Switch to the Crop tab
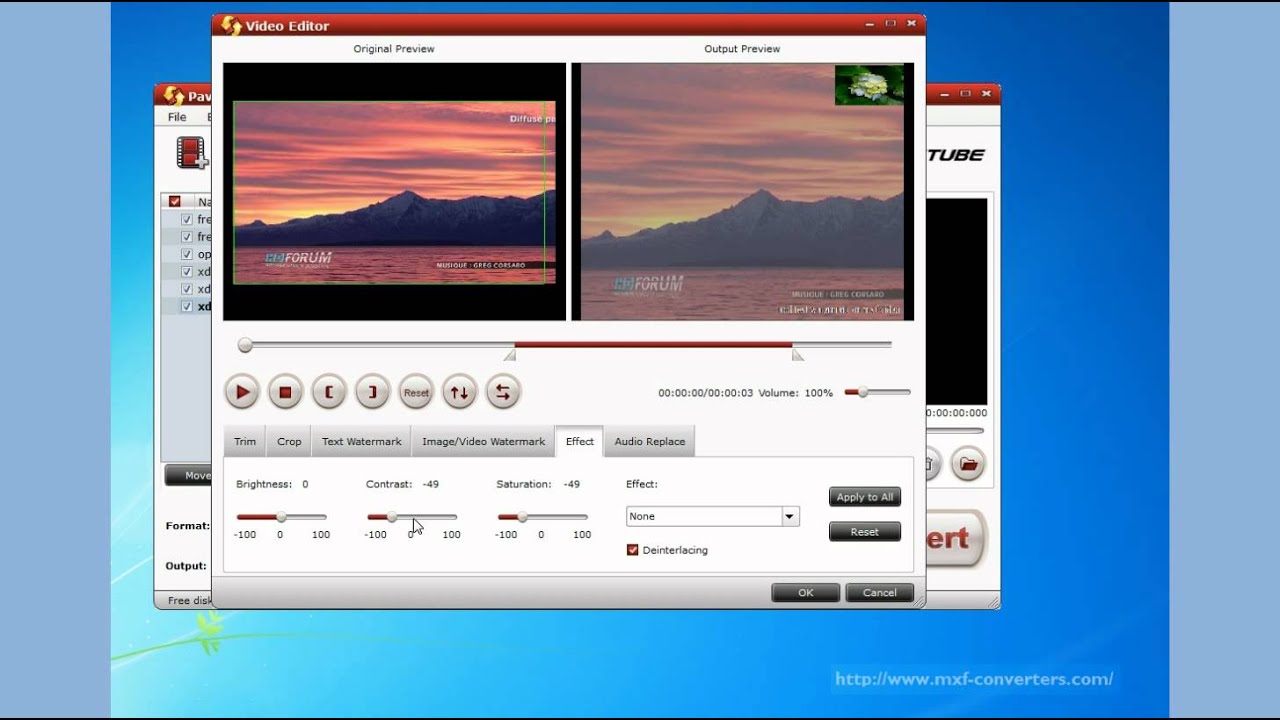Screen dimensions: 1280x720 [x=289, y=441]
